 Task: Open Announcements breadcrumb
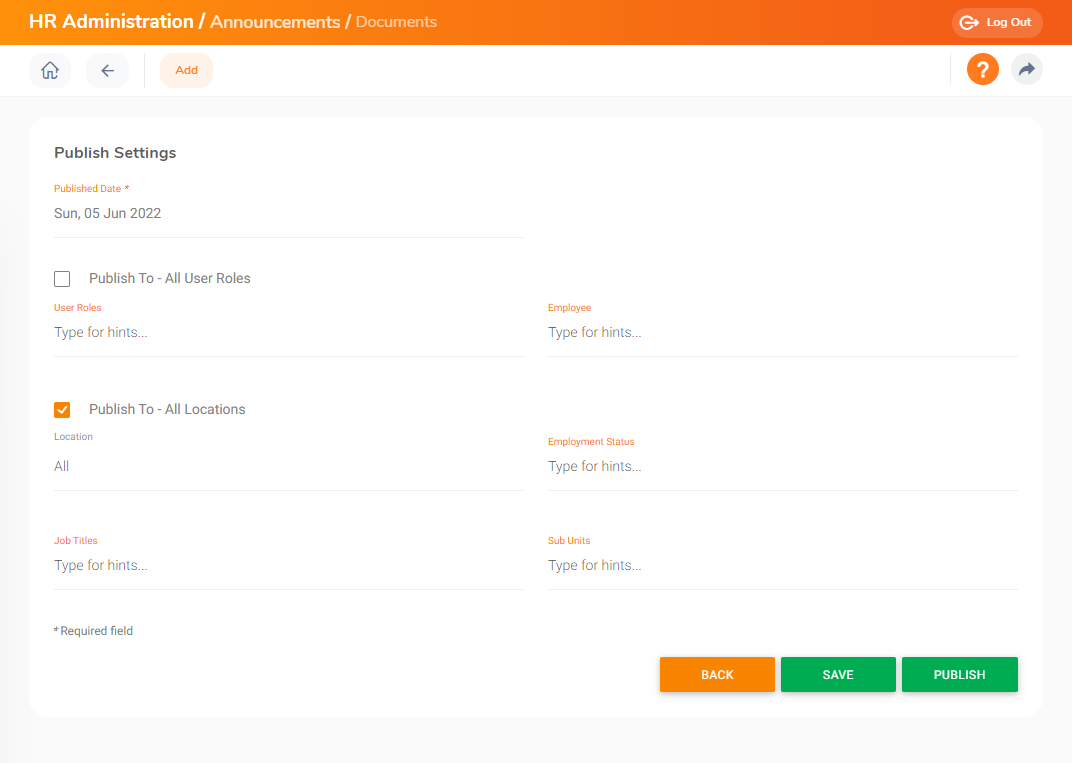275,22
